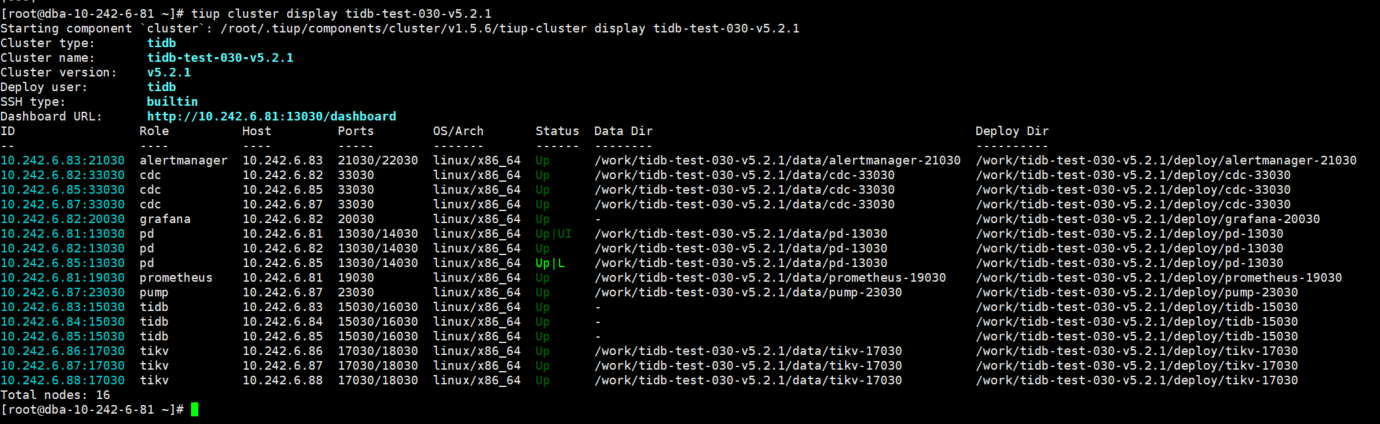Click ID 10.242.6.85:33030 cdc entry

click(62, 190)
